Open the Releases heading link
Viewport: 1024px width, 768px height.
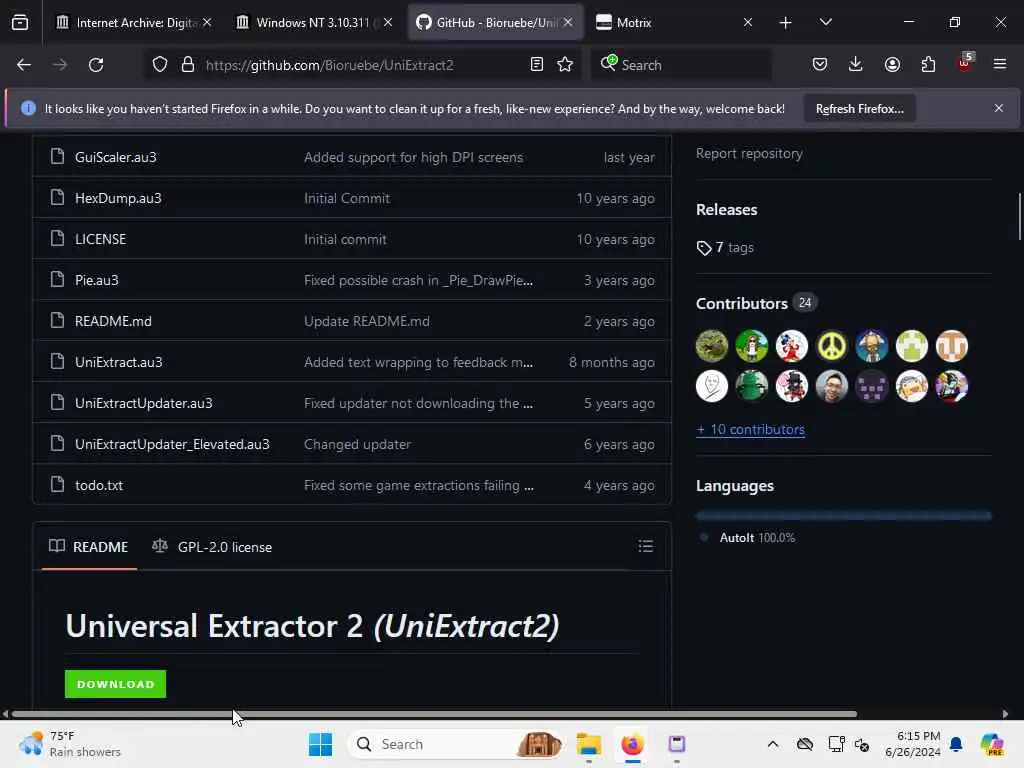(x=726, y=210)
